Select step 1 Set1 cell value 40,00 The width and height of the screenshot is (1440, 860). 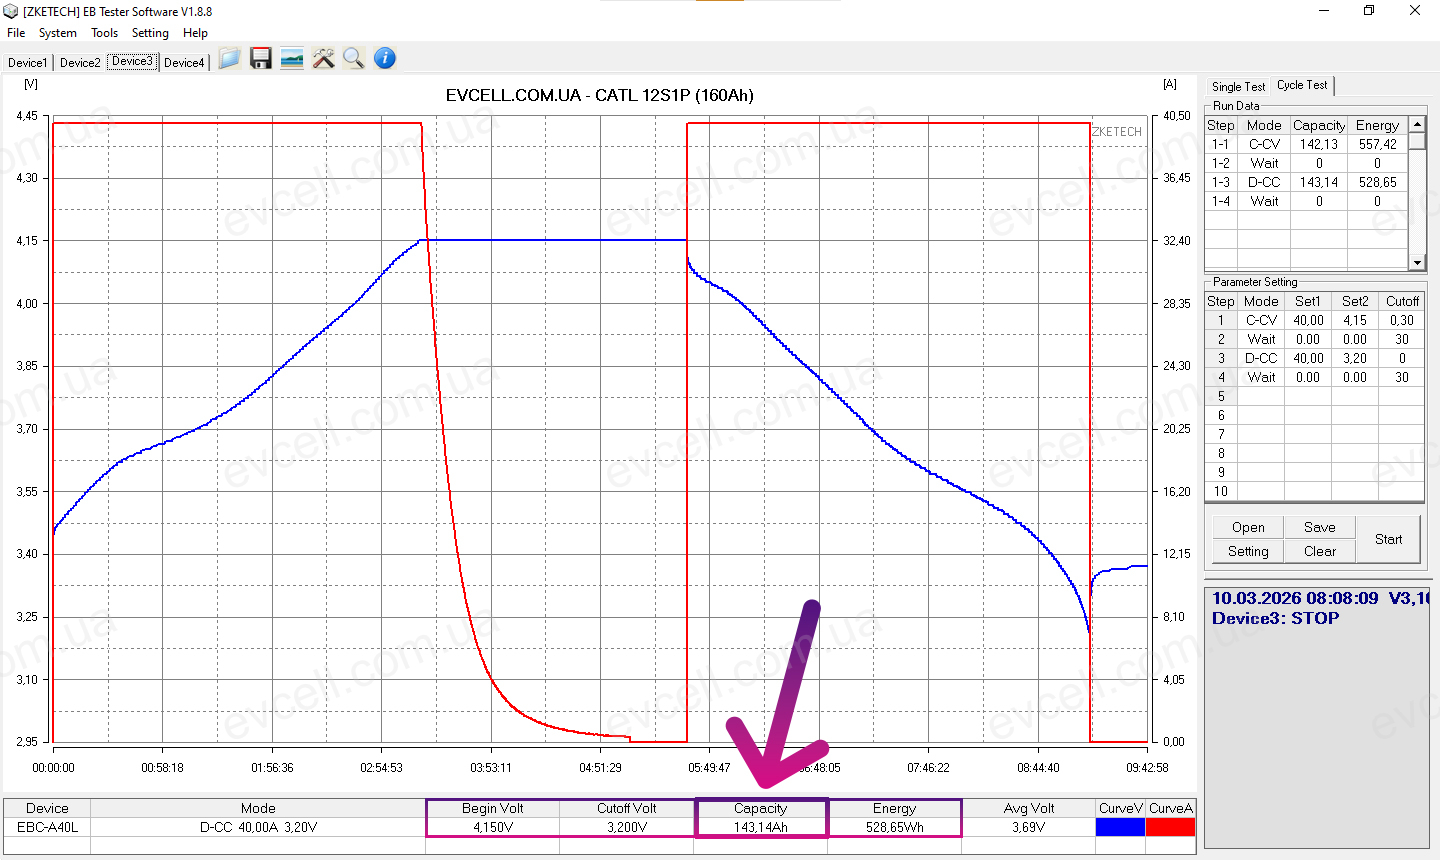(x=1308, y=320)
